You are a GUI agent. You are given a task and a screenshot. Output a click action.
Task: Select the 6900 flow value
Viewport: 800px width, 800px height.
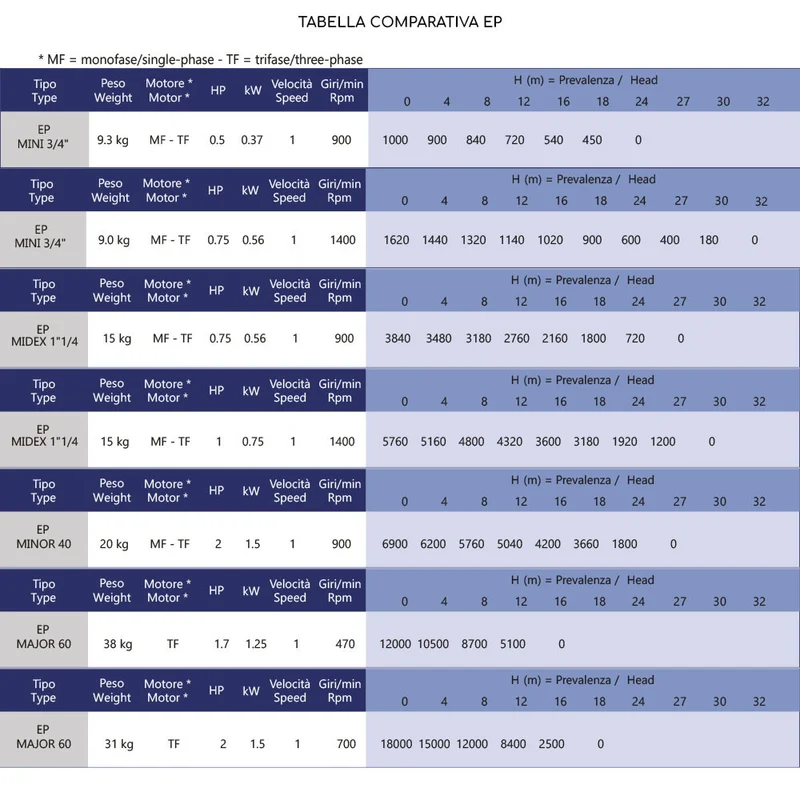[394, 544]
